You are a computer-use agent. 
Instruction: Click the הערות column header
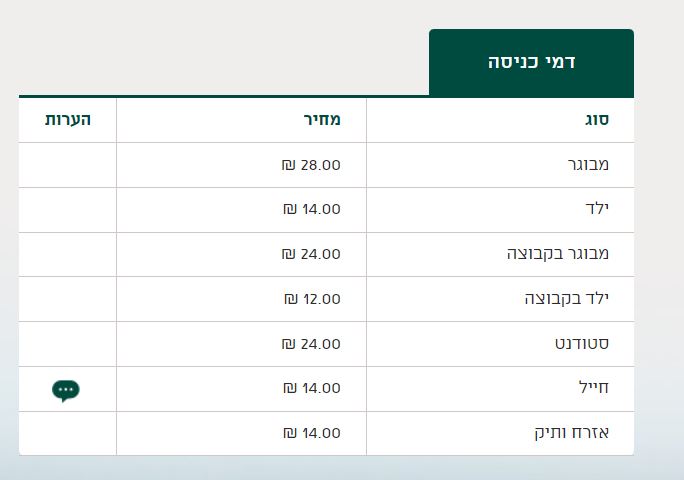coord(67,120)
